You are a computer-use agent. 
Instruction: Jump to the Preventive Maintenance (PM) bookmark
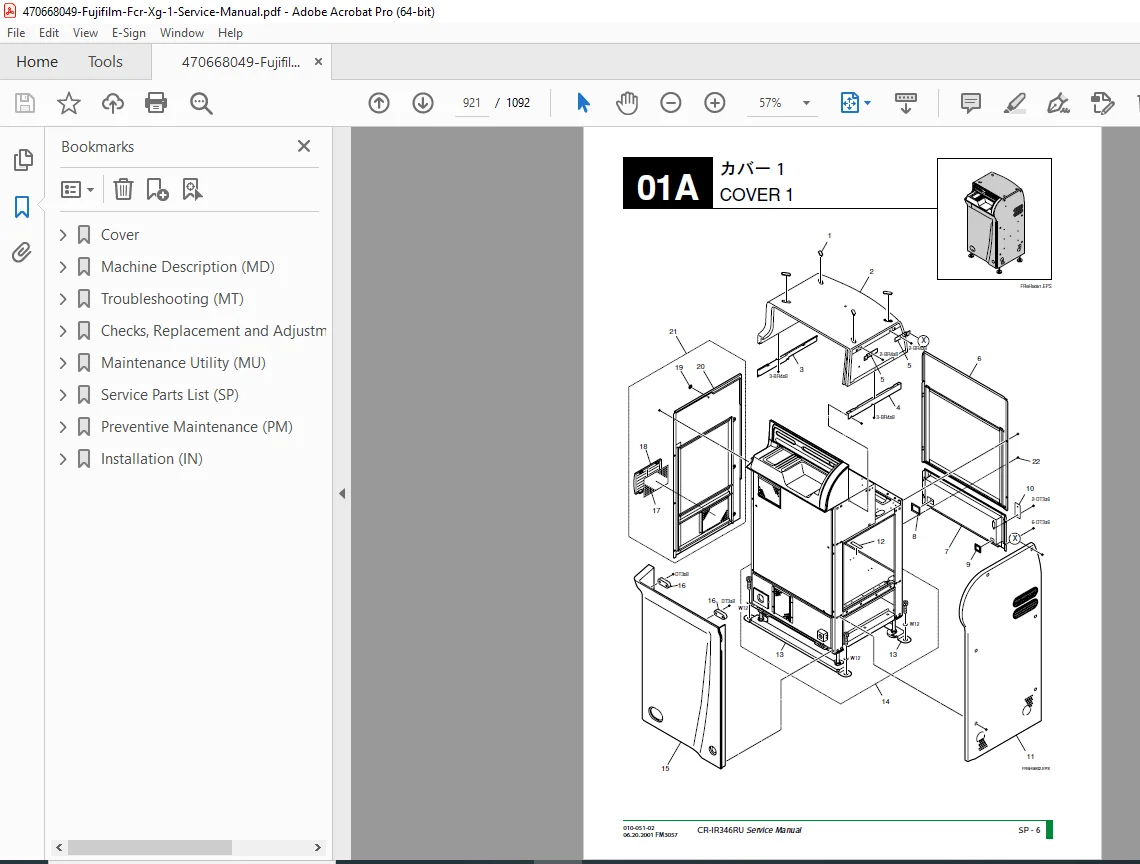pos(196,427)
